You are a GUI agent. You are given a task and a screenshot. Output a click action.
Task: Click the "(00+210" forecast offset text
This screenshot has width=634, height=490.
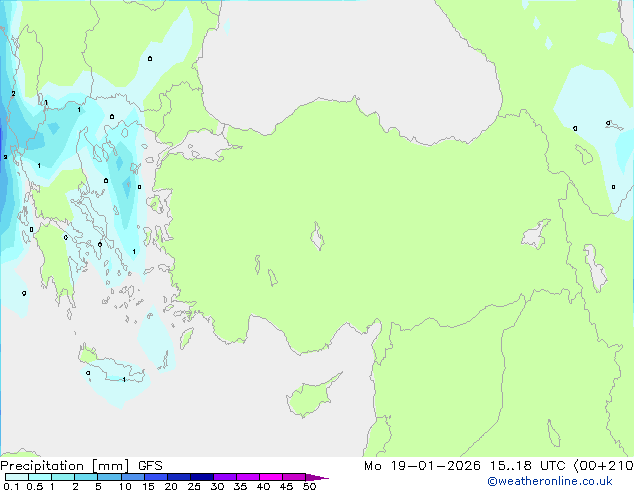[603, 466]
